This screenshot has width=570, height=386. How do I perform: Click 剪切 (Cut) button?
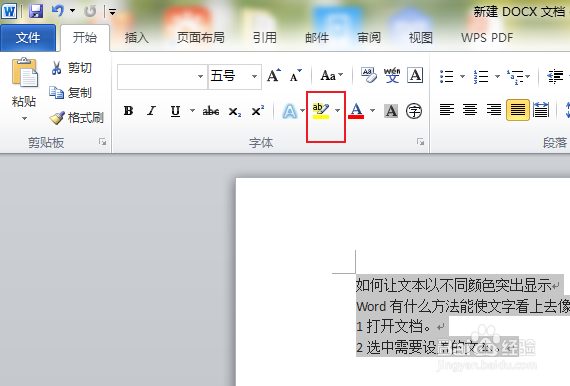[x=71, y=68]
